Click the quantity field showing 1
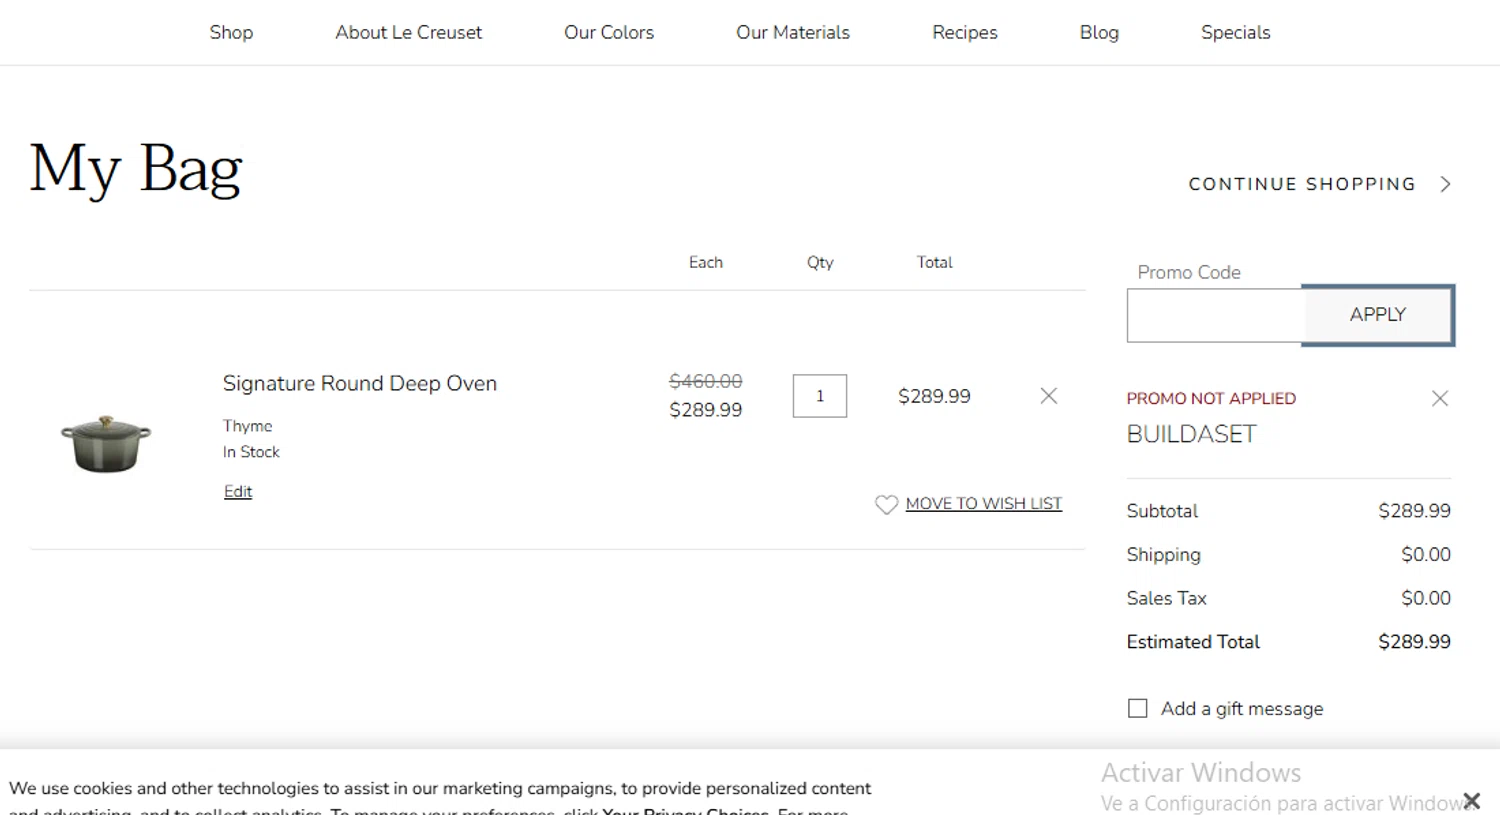This screenshot has width=1500, height=815. coord(819,396)
